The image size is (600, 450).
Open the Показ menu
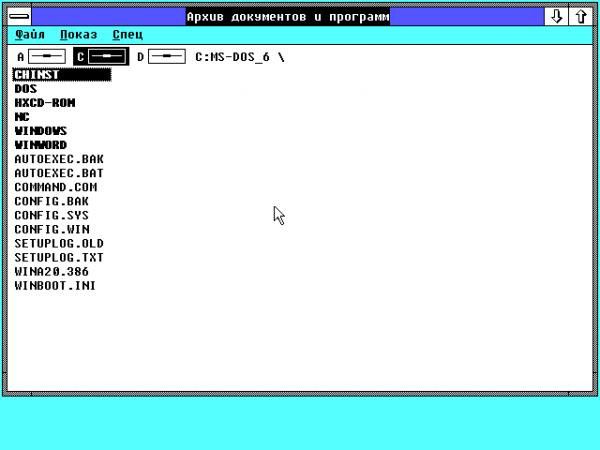click(x=77, y=35)
